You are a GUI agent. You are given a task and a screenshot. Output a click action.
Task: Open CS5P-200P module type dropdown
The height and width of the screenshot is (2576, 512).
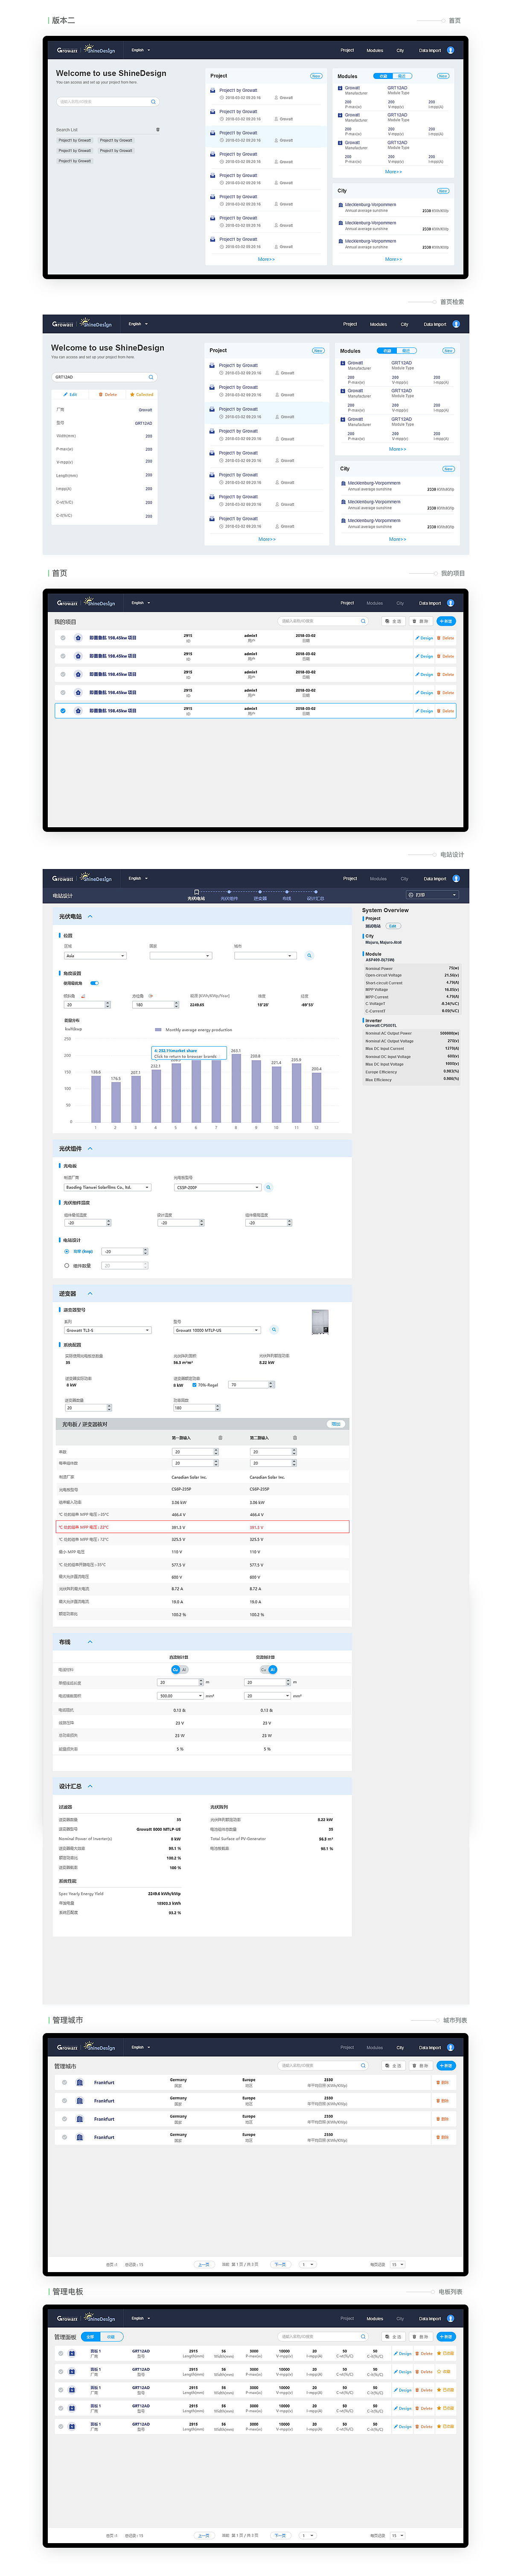(x=218, y=1187)
